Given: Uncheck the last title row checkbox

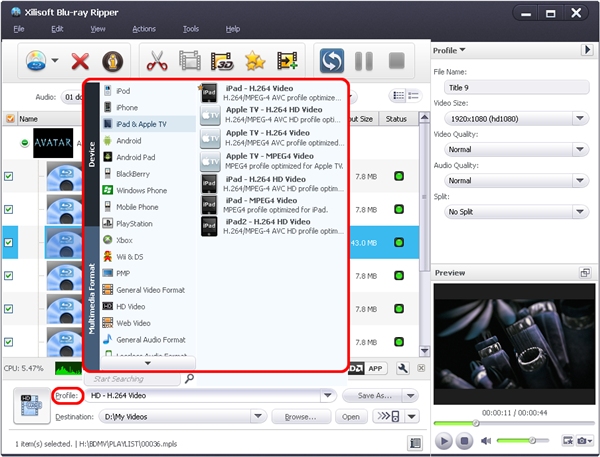Looking at the screenshot, I should click(8, 342).
